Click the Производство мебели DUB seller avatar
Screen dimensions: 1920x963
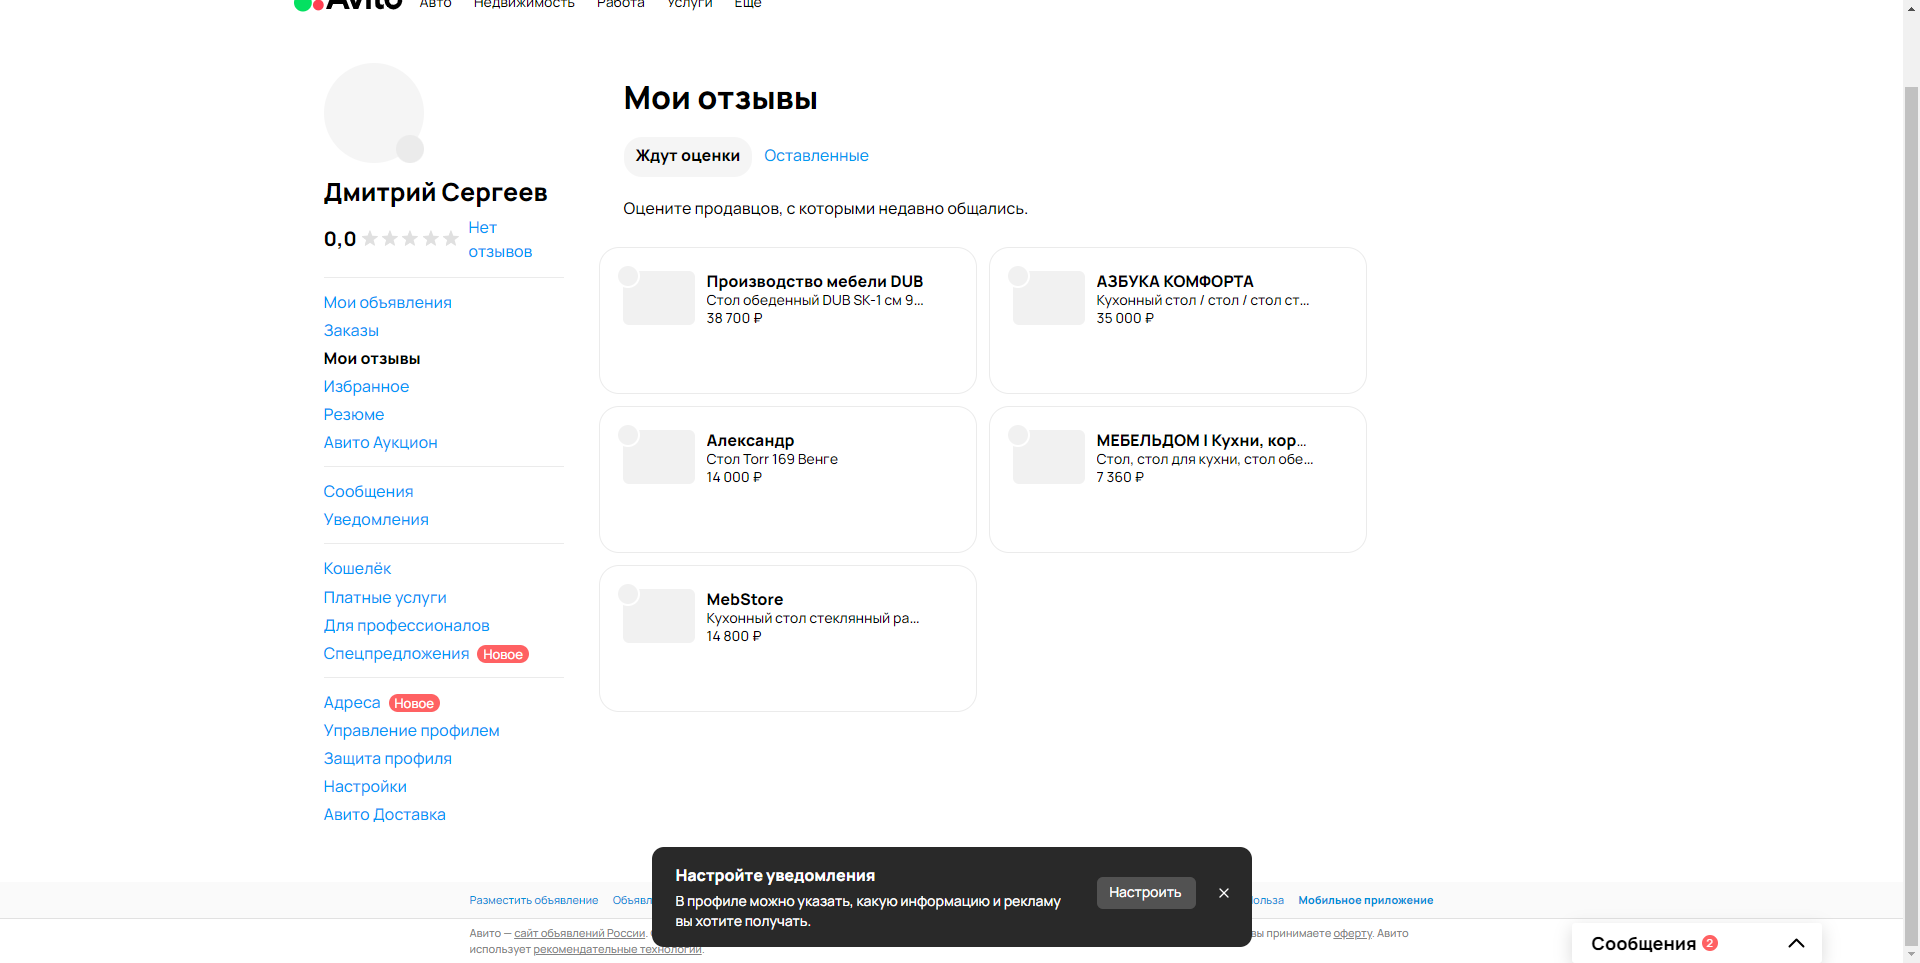628,276
